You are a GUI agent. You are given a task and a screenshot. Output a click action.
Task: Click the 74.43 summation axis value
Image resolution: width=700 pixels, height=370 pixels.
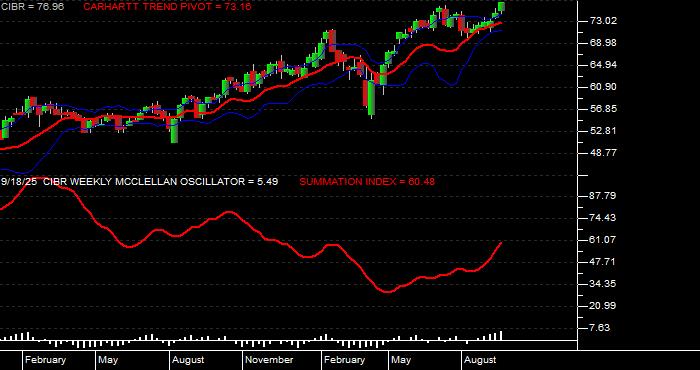pos(603,218)
